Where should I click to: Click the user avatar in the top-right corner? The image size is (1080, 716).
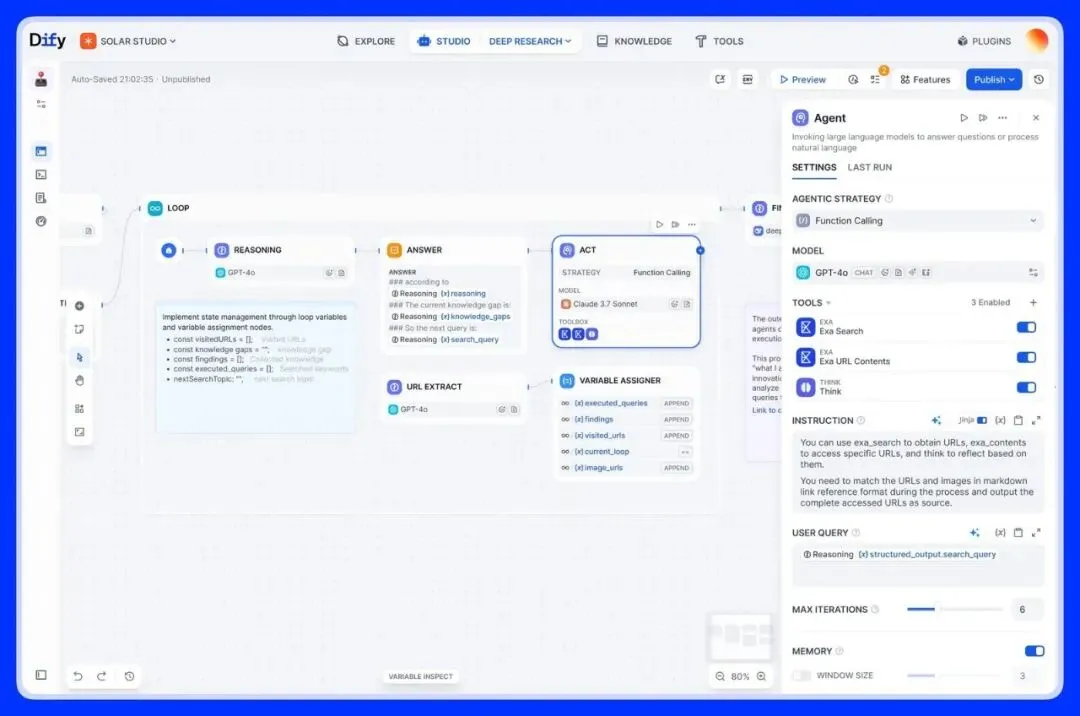click(1036, 41)
